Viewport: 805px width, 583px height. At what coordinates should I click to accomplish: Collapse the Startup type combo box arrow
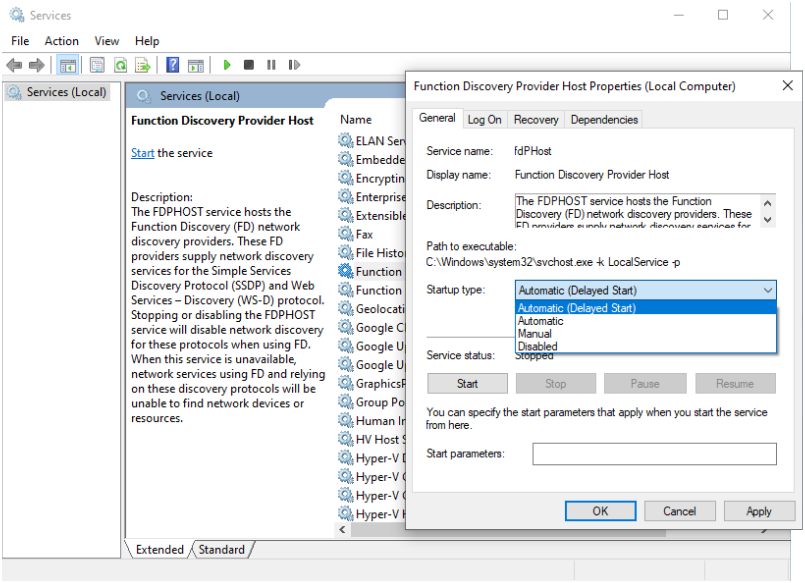767,290
